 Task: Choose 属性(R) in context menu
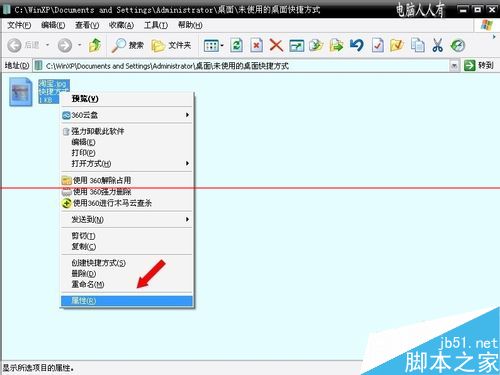[x=127, y=301]
